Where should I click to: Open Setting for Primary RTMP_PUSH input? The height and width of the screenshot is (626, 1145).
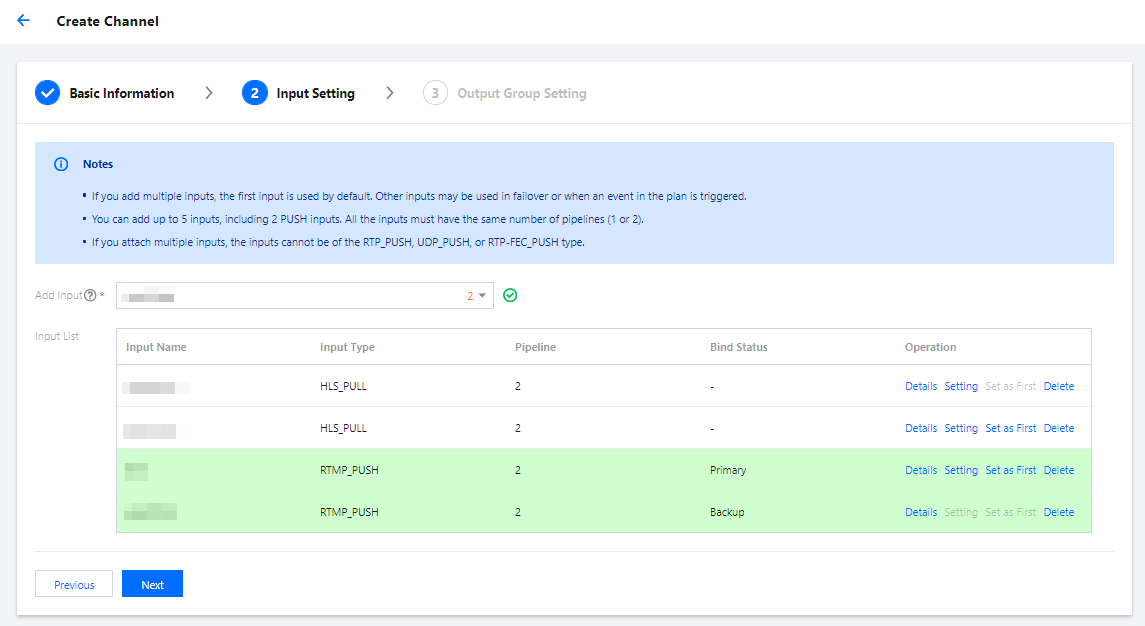click(961, 470)
